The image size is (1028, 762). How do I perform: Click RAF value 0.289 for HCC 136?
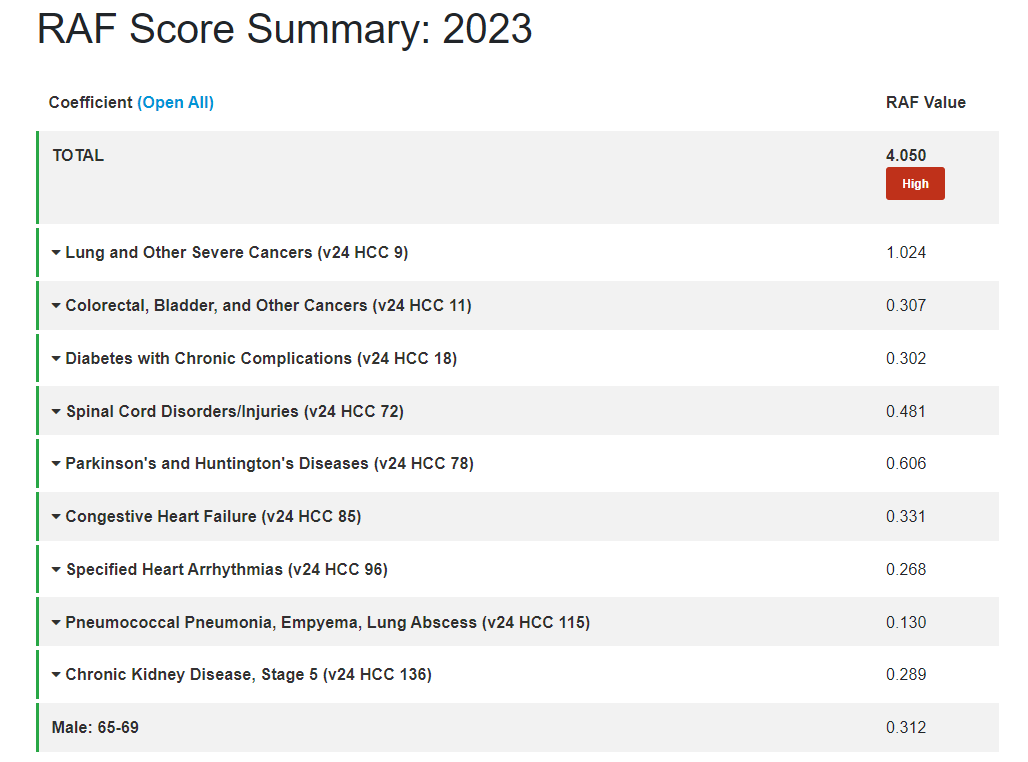906,675
